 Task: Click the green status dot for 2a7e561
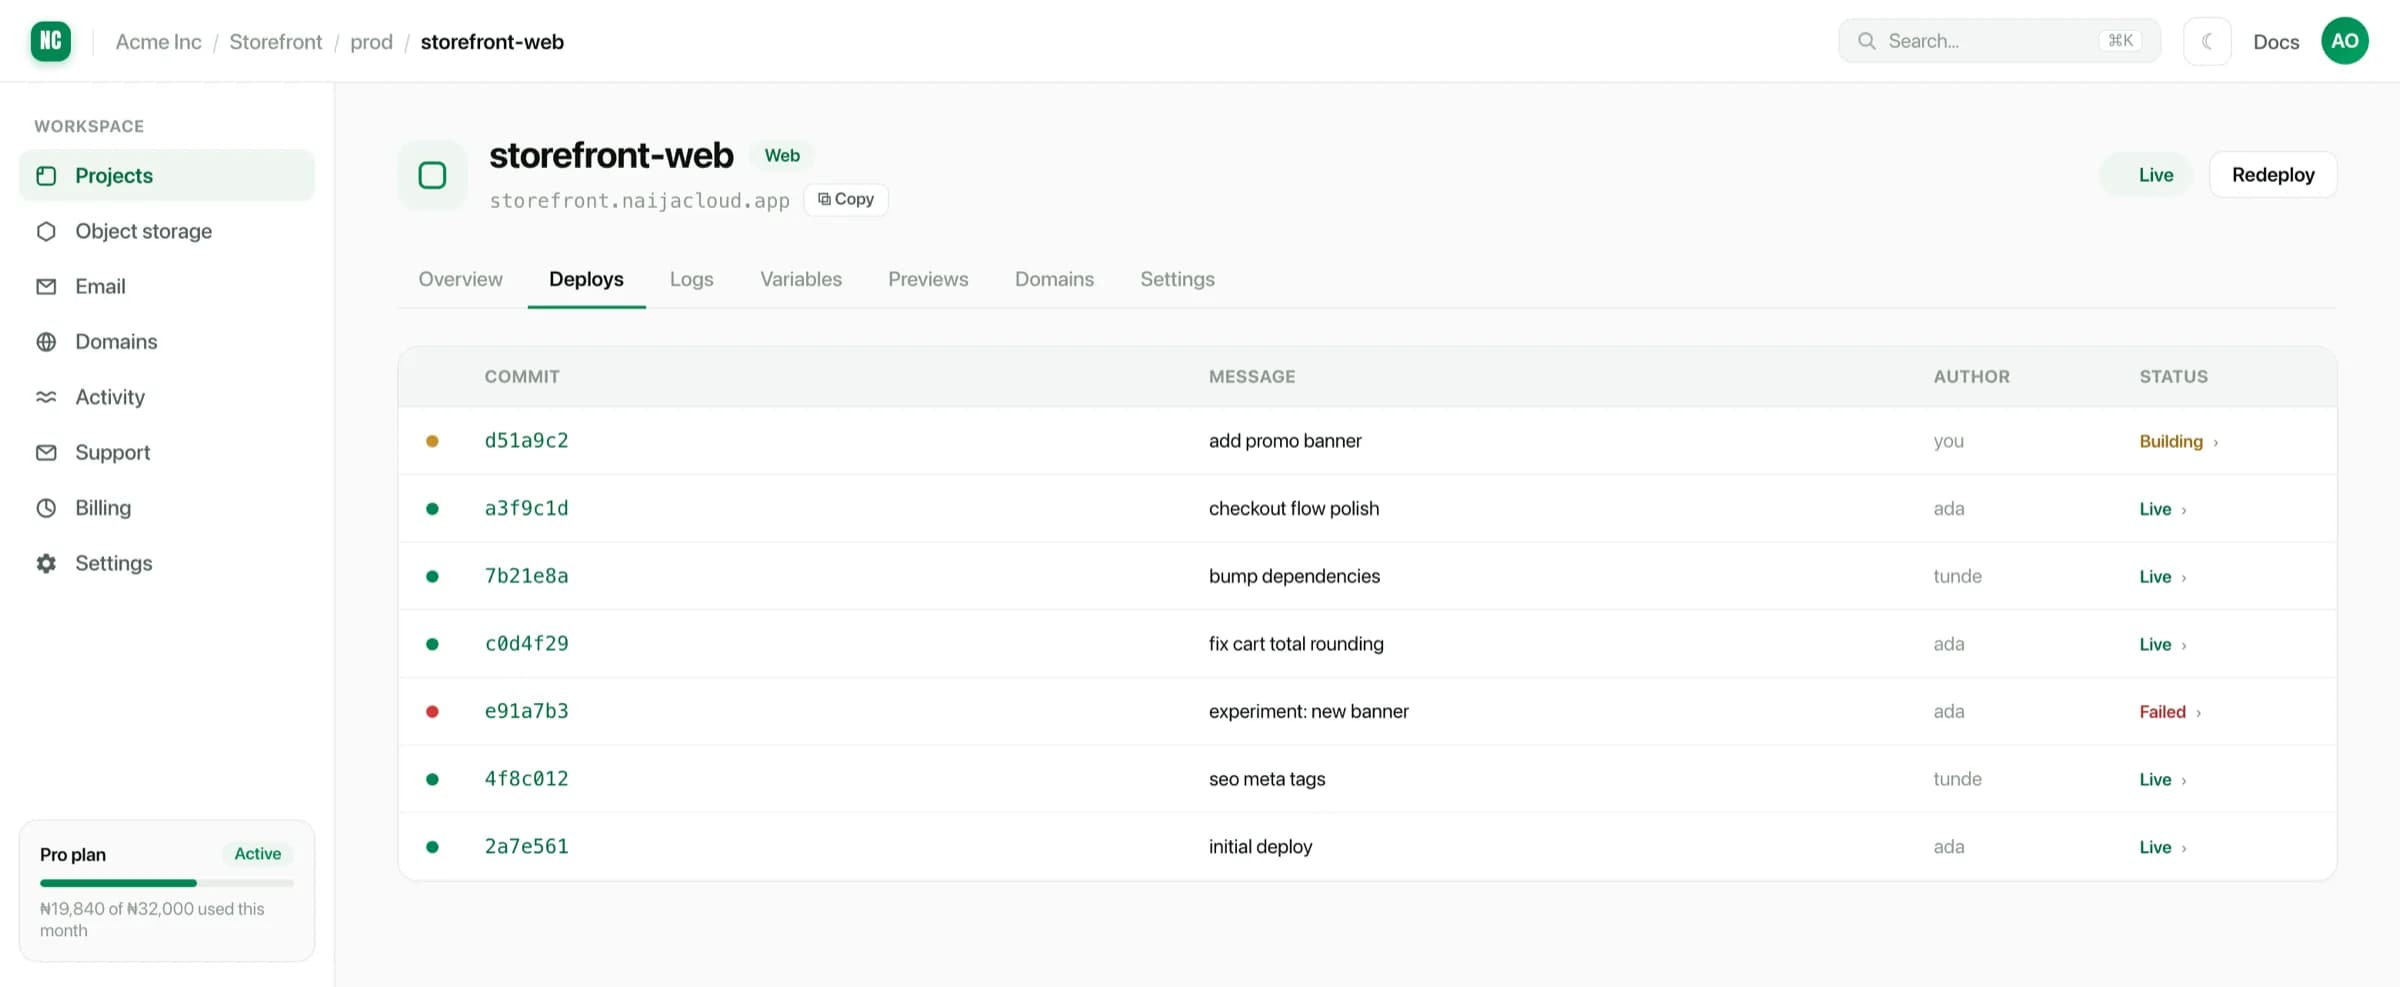click(x=432, y=847)
